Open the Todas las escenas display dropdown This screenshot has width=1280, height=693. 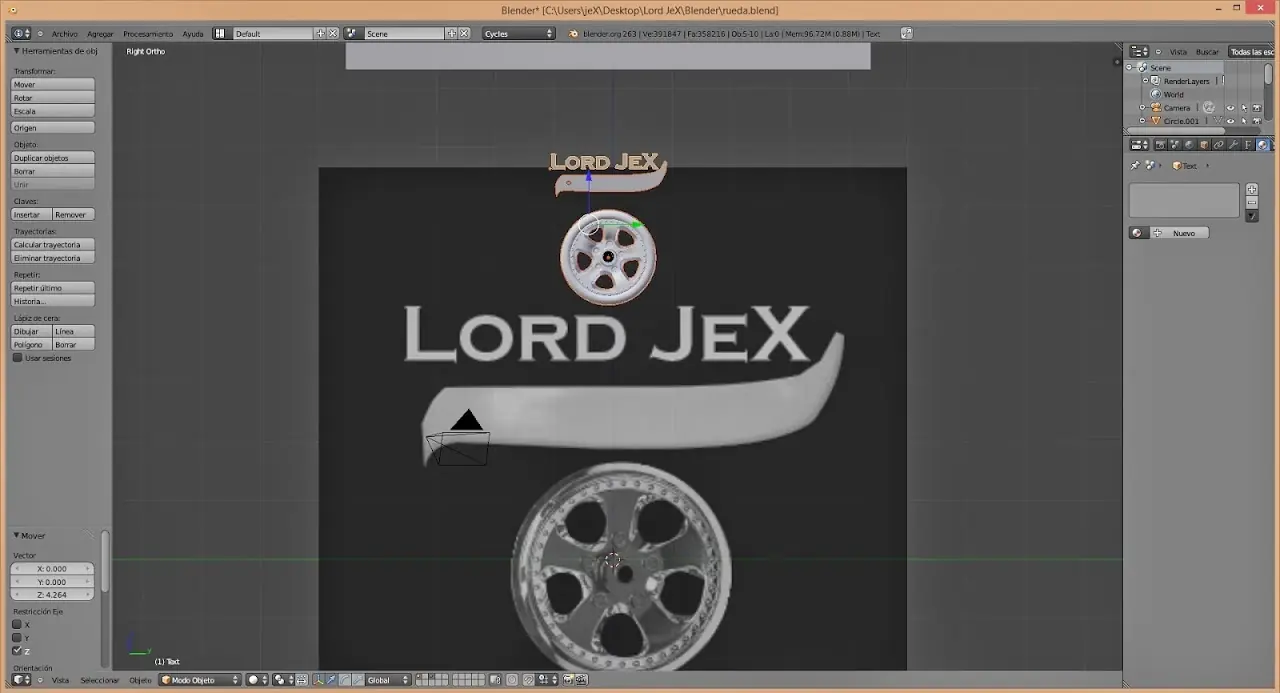1250,52
